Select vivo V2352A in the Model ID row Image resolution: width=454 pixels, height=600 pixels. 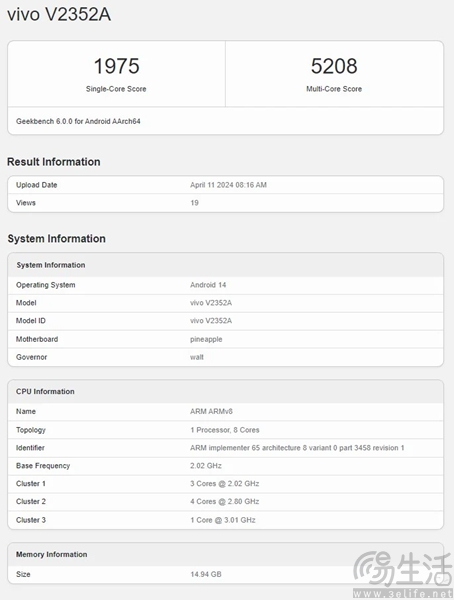pyautogui.click(x=211, y=321)
